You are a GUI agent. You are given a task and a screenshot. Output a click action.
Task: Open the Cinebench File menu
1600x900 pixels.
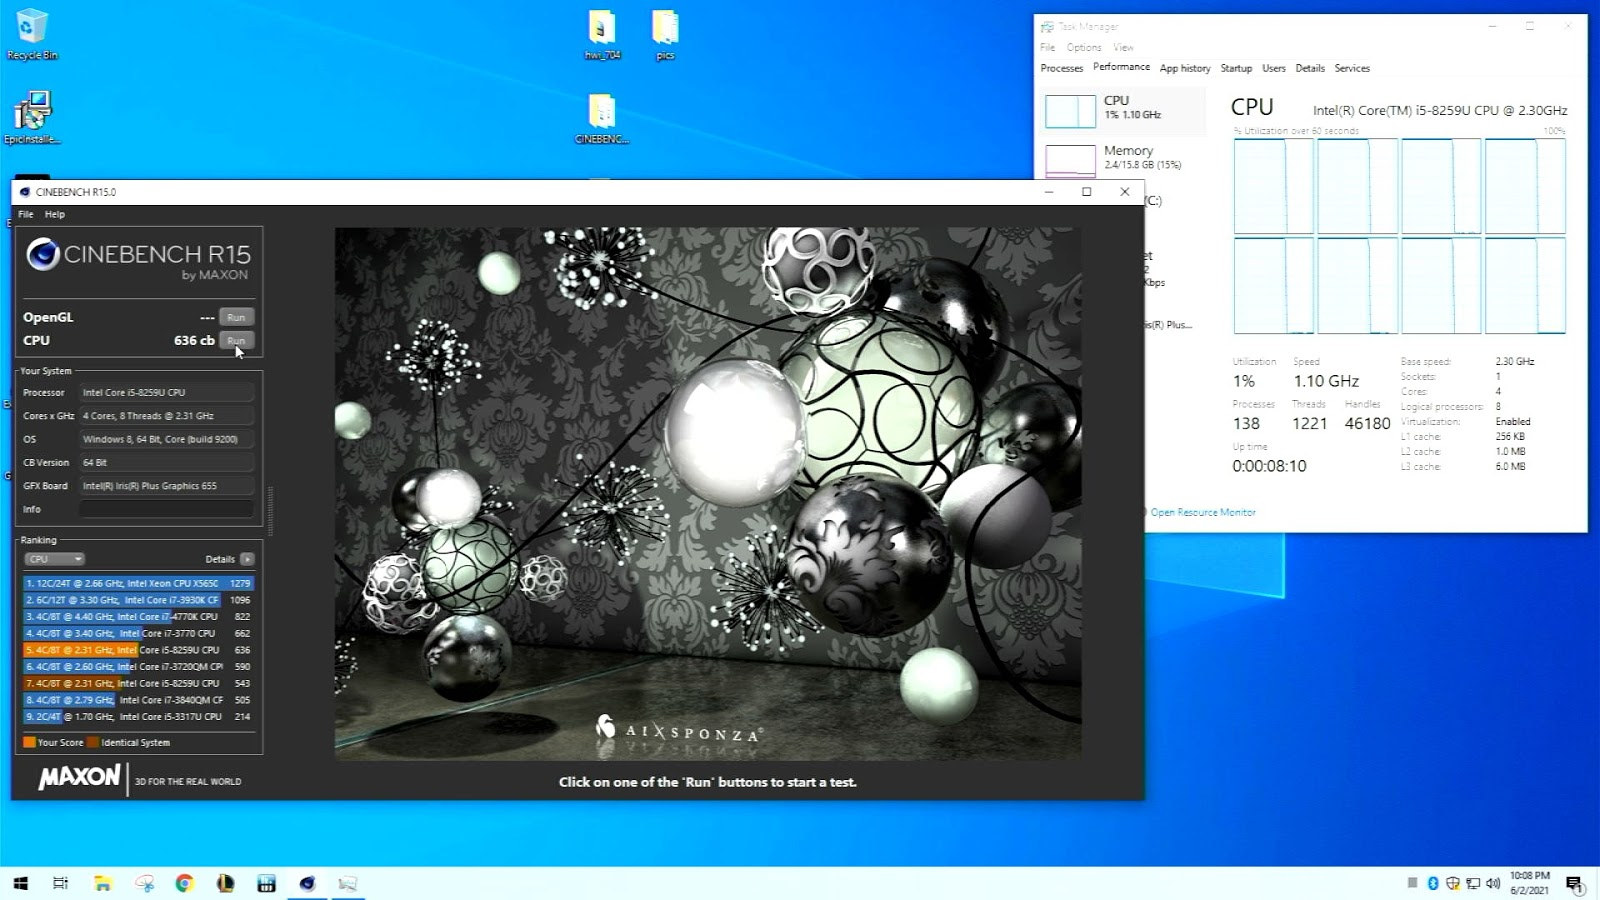coord(26,214)
